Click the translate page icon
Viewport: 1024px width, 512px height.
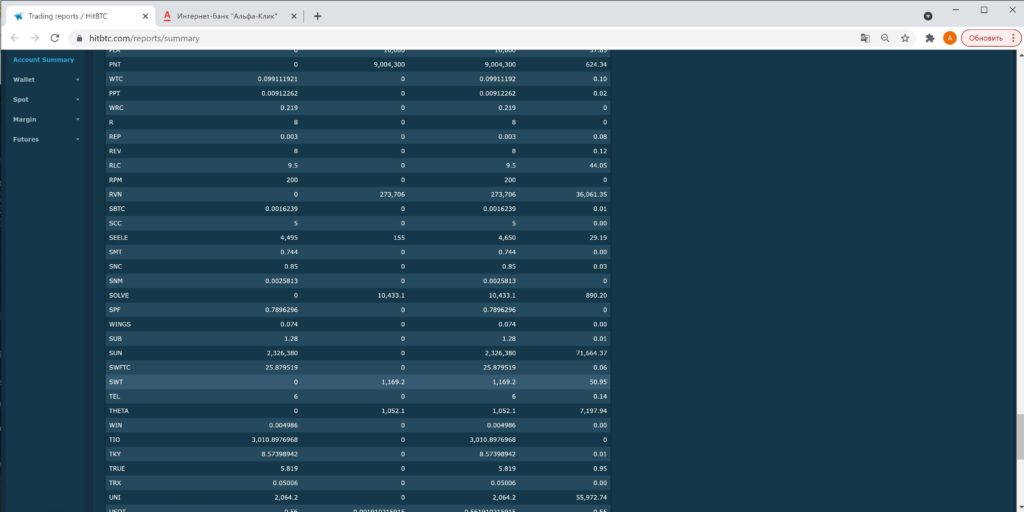click(865, 38)
